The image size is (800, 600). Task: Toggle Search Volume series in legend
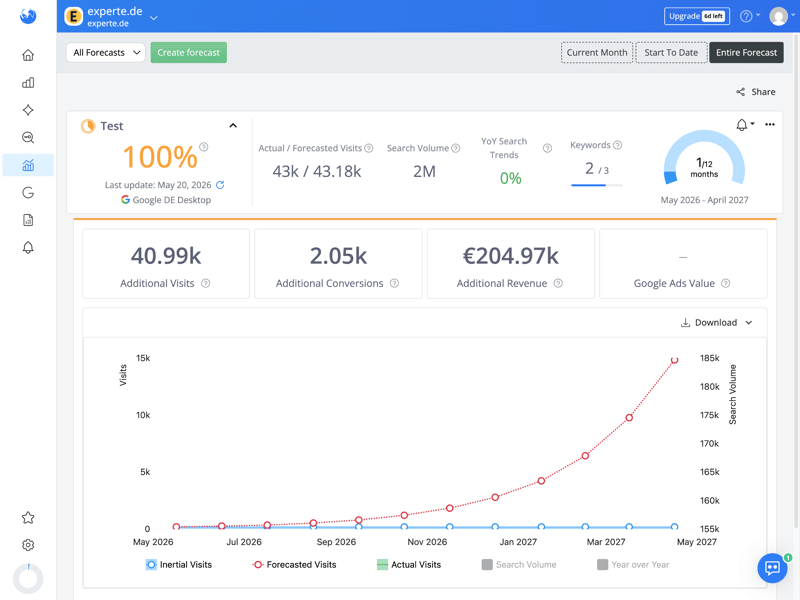pyautogui.click(x=519, y=564)
